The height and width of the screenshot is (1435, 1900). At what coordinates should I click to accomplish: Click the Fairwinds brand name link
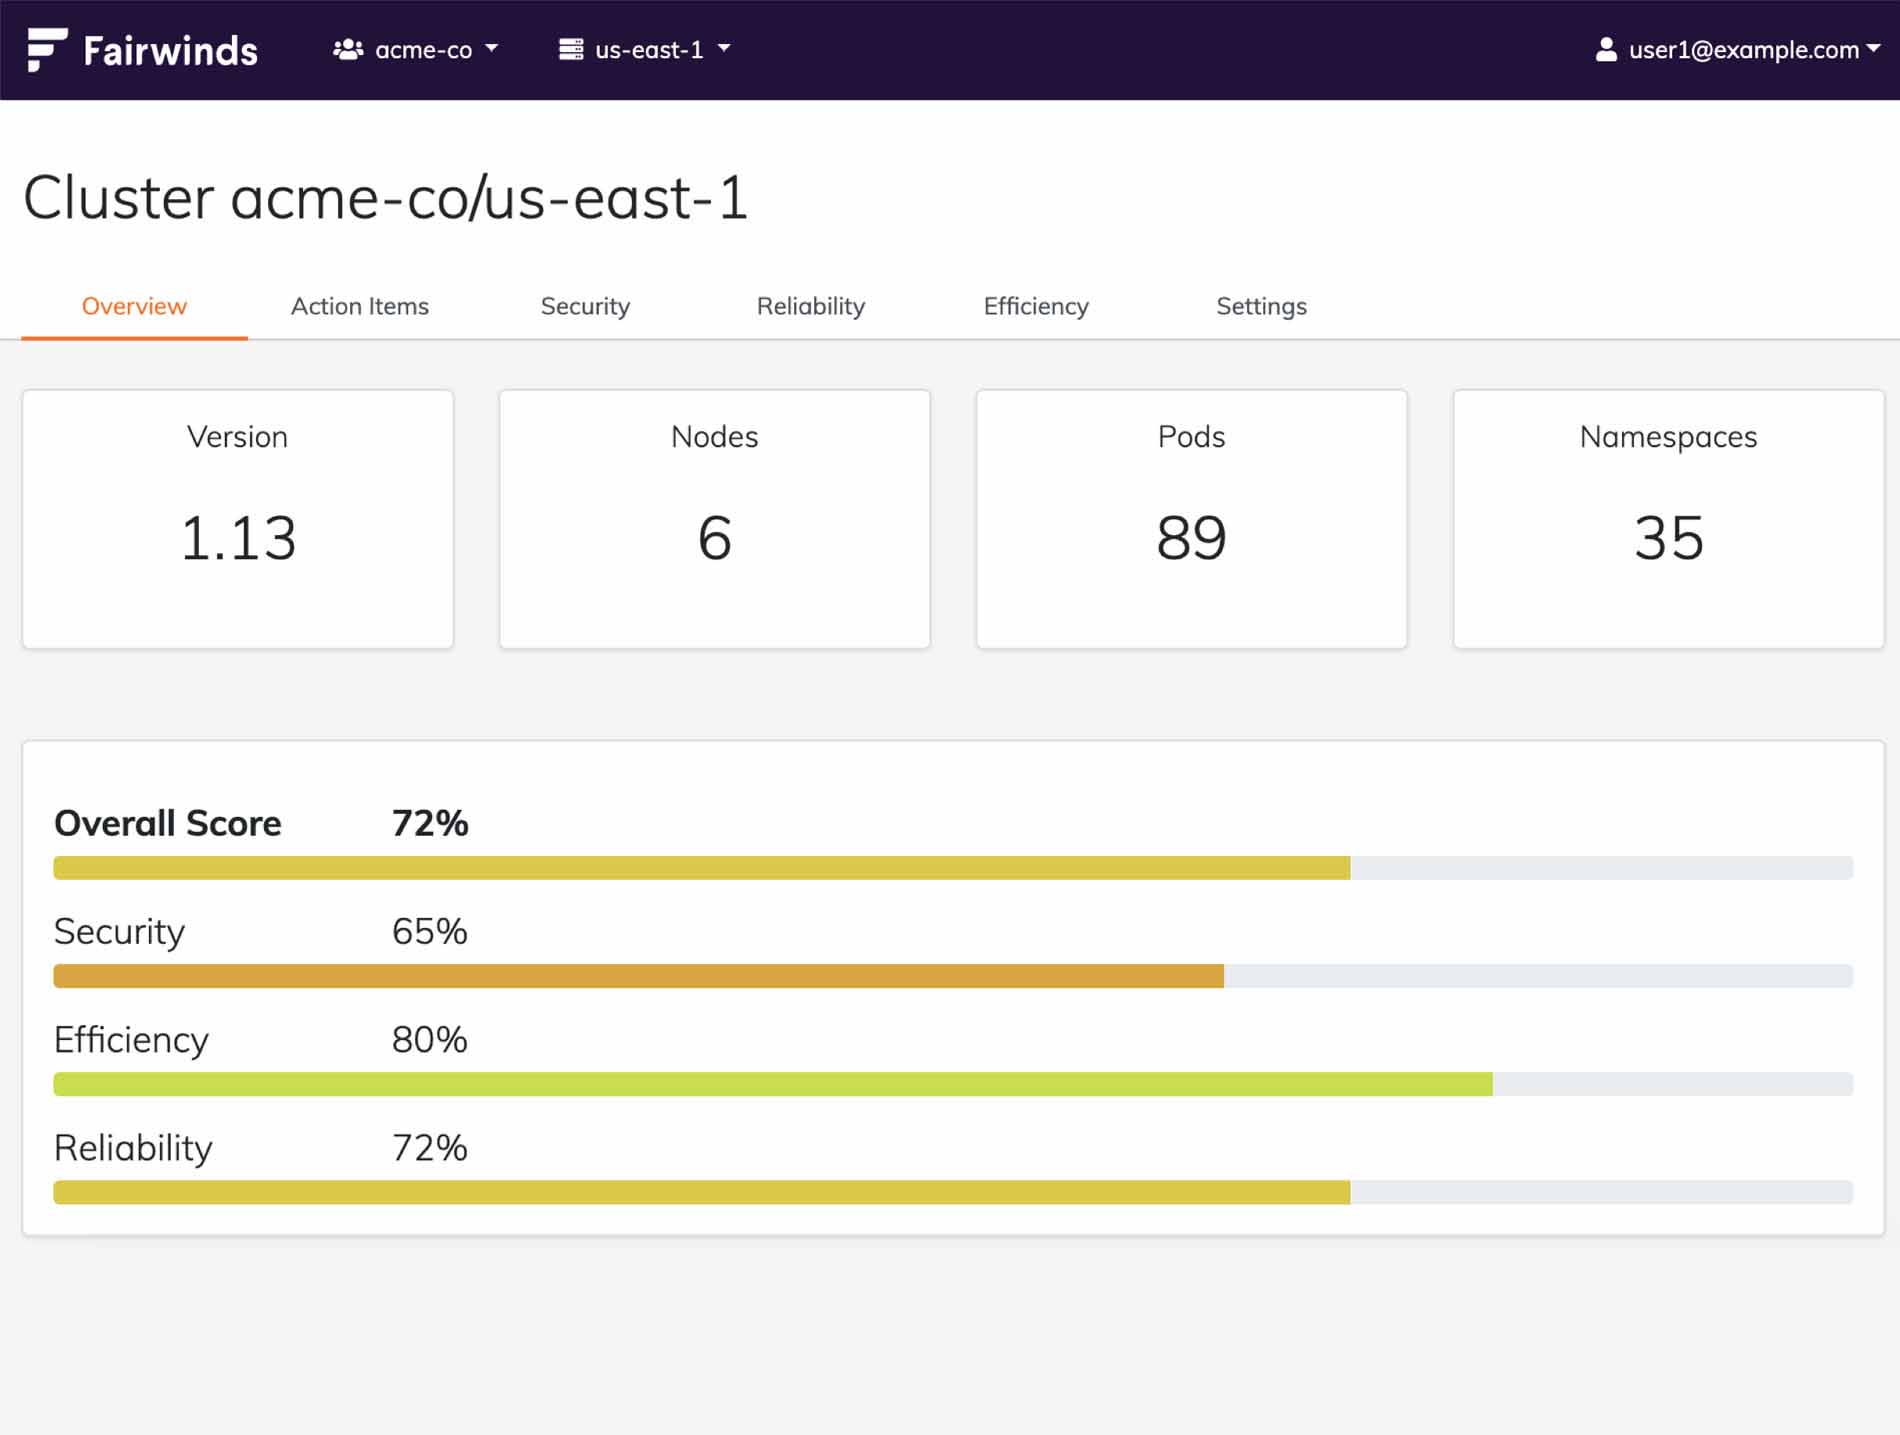[x=171, y=51]
